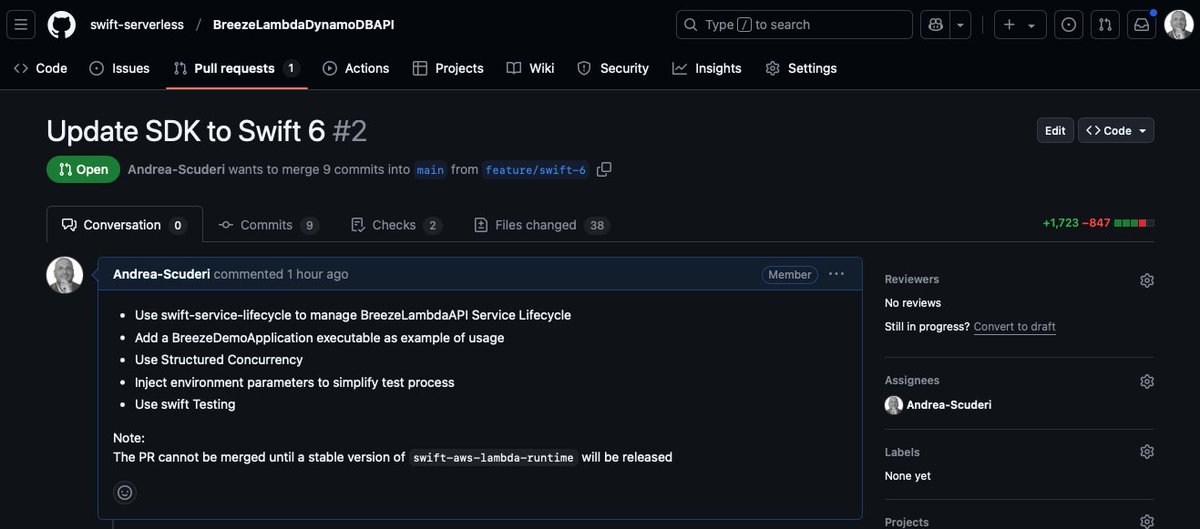Expand the Copilot dropdown arrow
This screenshot has height=529, width=1200.
coord(961,25)
